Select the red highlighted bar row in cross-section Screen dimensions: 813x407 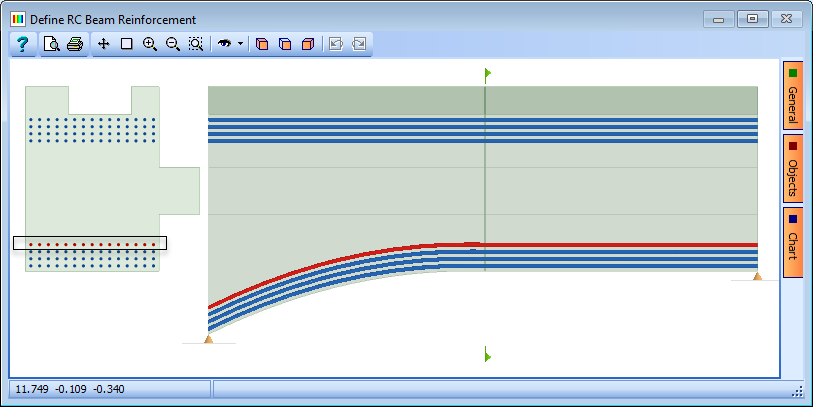pyautogui.click(x=90, y=243)
